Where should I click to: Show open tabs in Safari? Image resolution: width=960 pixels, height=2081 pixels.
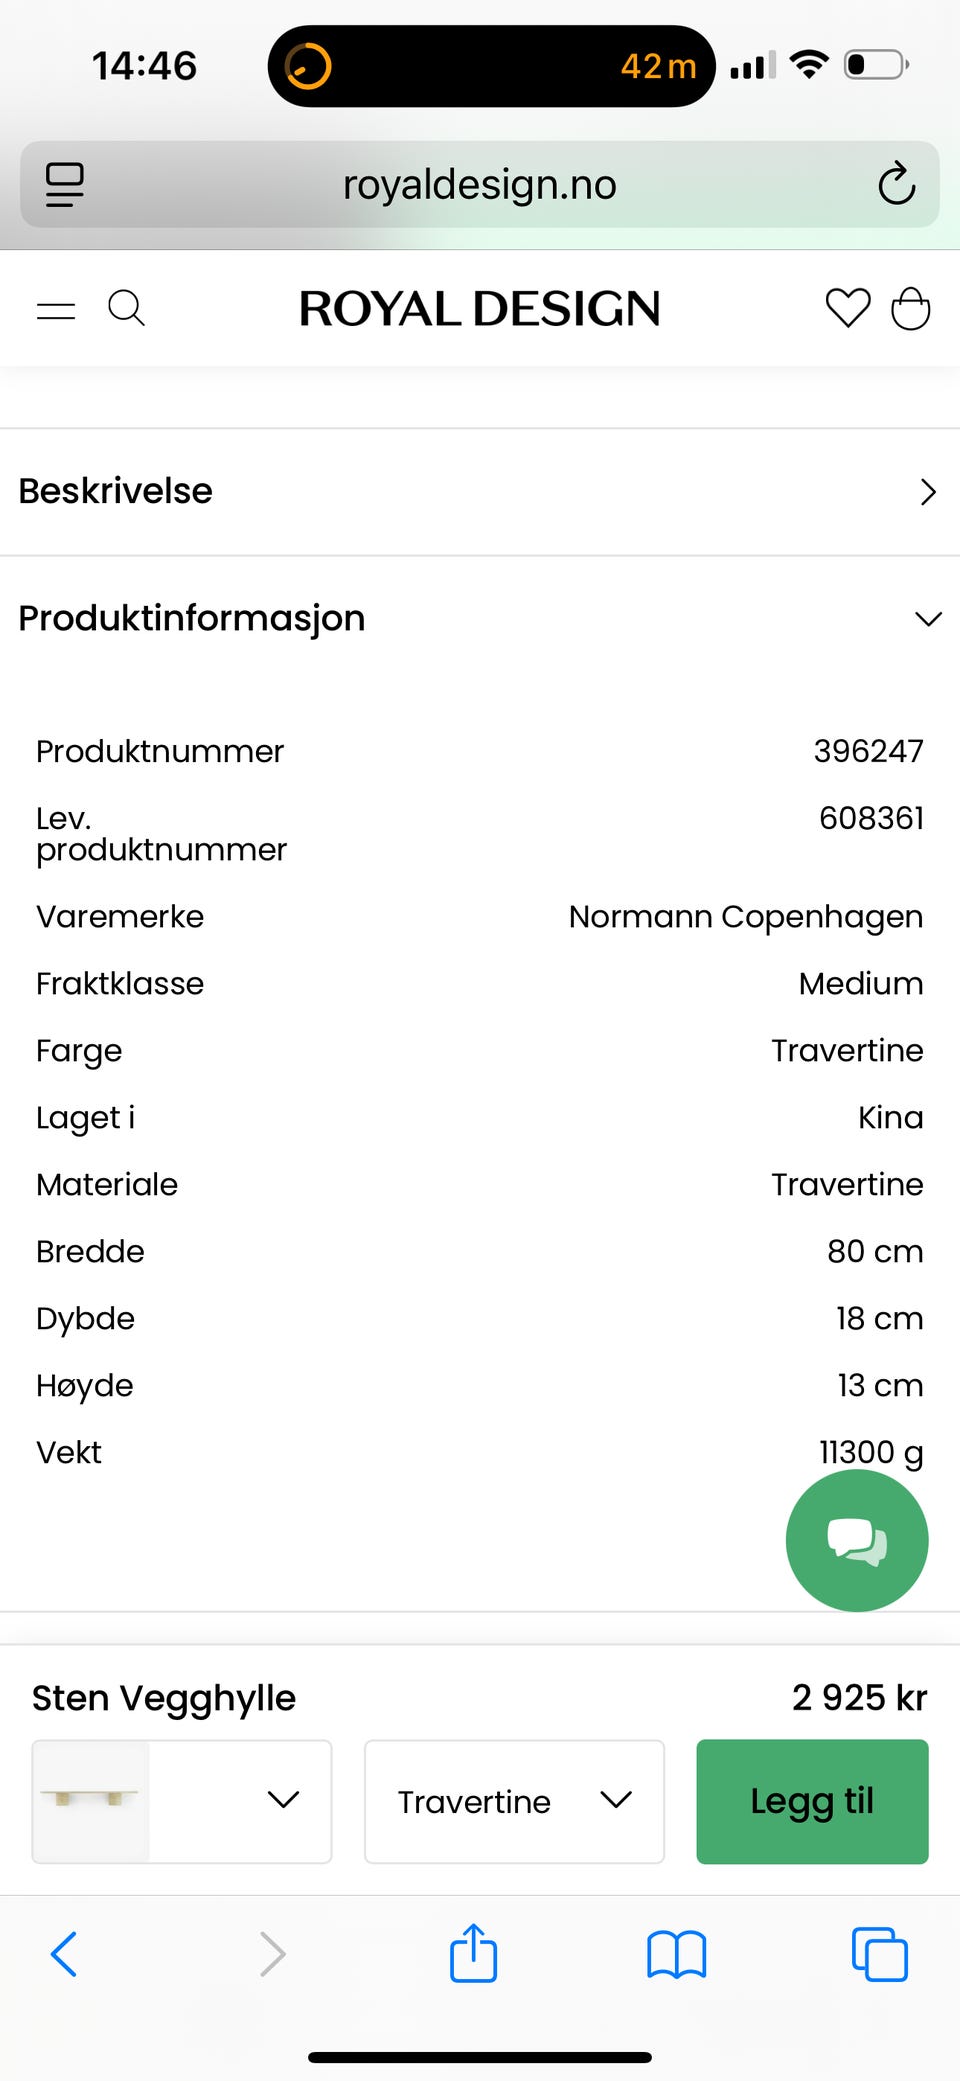click(880, 1954)
